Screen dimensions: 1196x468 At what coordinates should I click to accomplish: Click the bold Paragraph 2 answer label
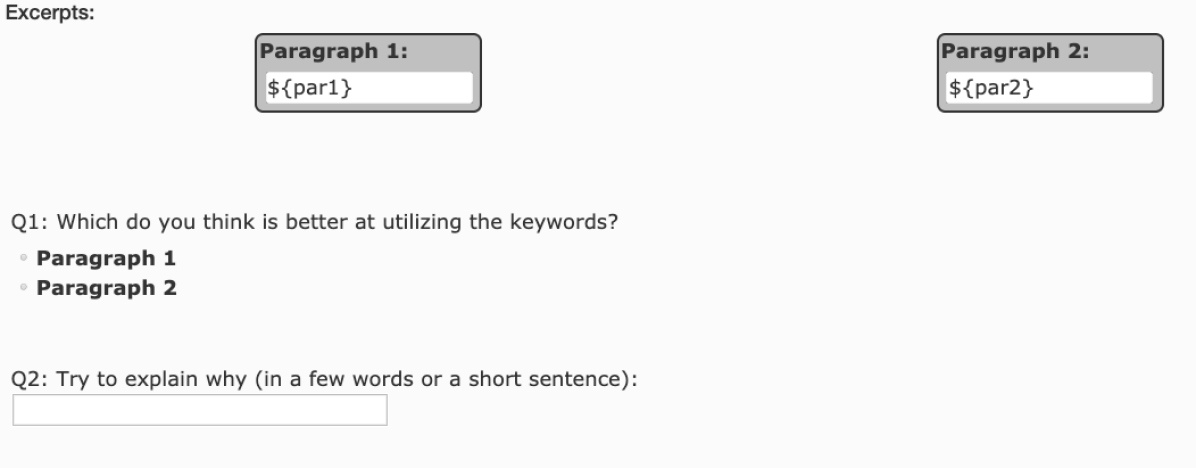[x=106, y=288]
